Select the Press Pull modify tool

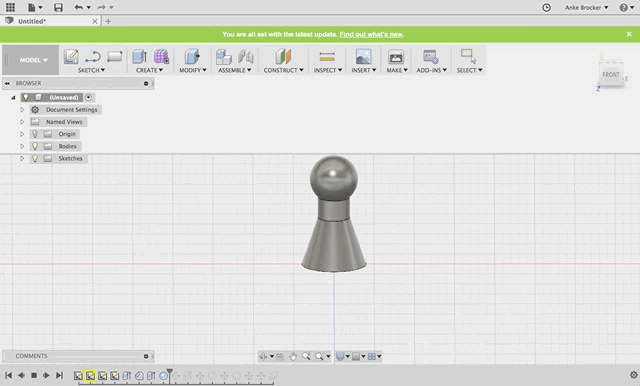(192, 57)
